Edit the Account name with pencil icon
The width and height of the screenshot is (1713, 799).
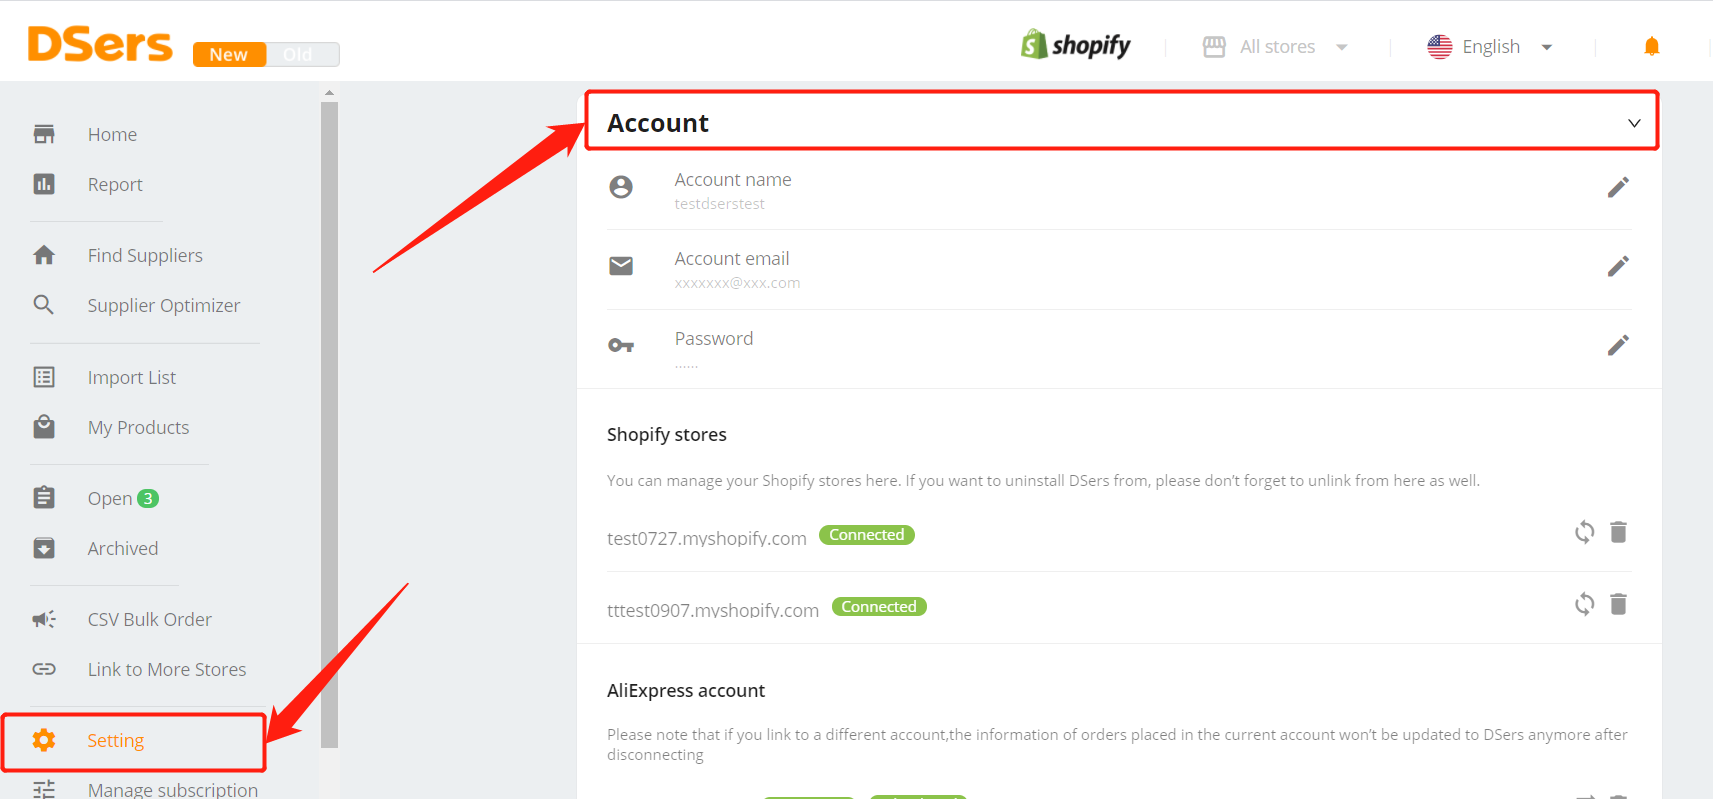tap(1618, 187)
